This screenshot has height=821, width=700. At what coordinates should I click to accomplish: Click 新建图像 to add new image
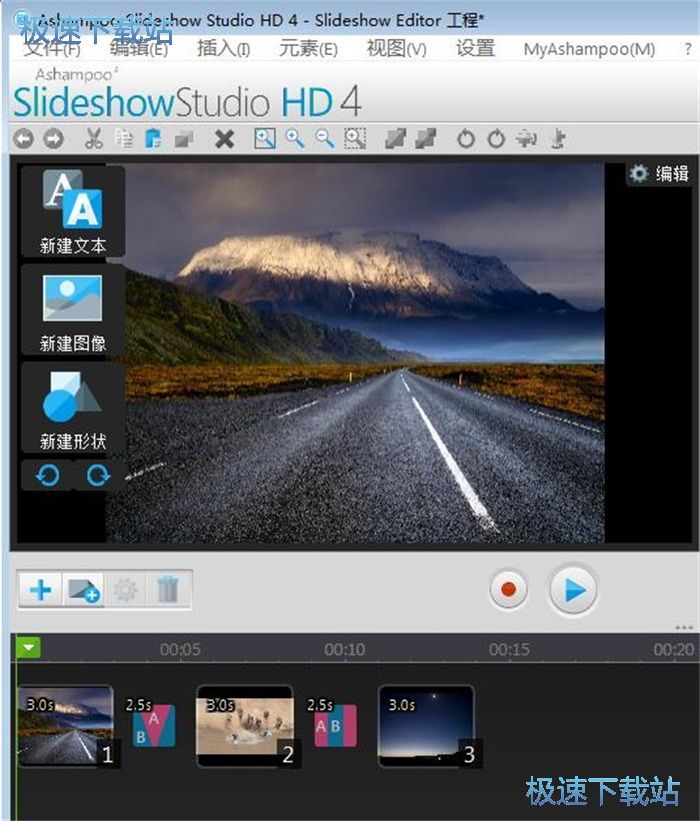[73, 309]
